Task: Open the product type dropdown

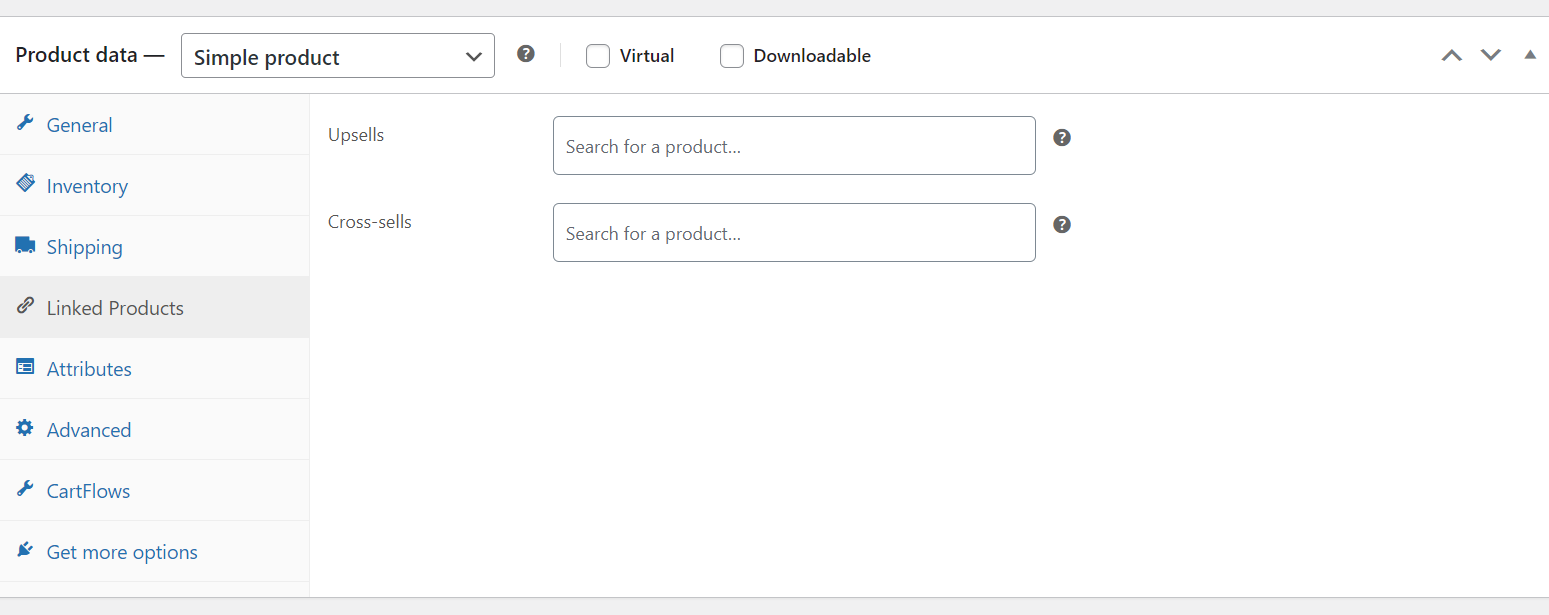Action: (337, 55)
